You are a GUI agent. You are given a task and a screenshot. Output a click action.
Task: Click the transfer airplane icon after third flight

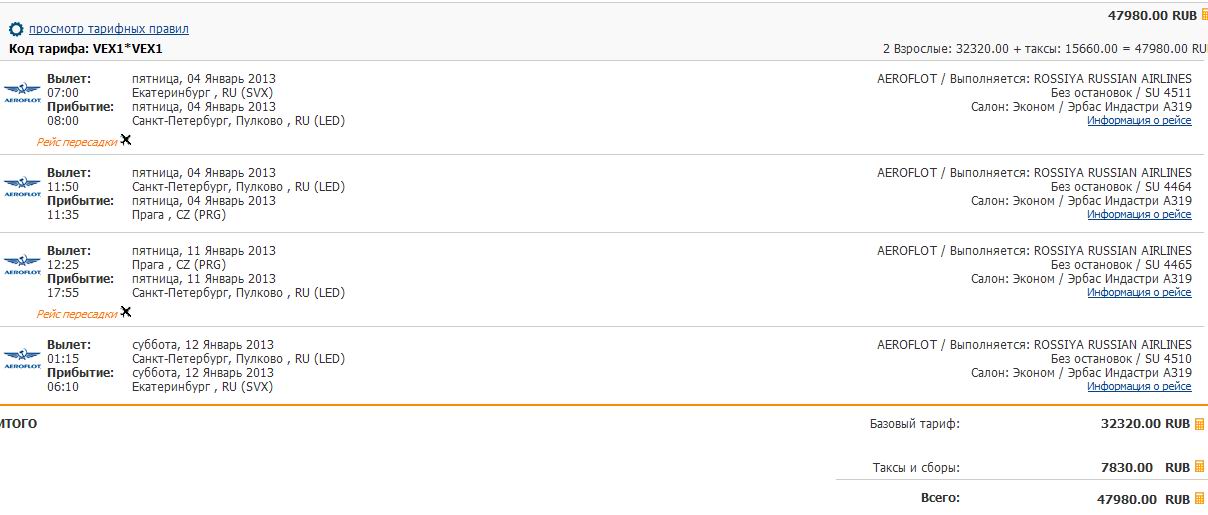(125, 312)
